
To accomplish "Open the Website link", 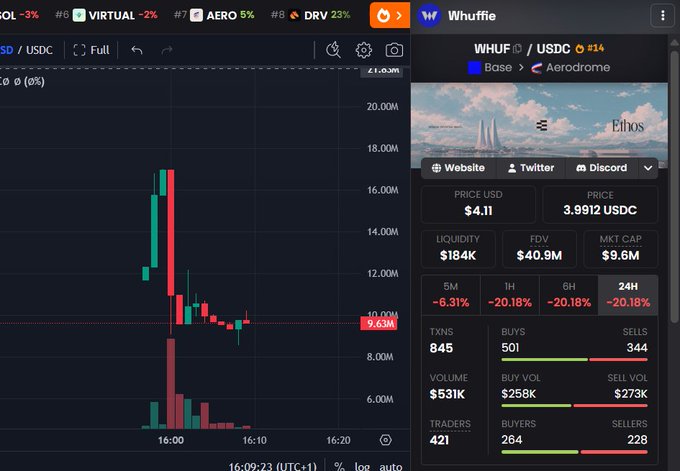I will [x=458, y=168].
